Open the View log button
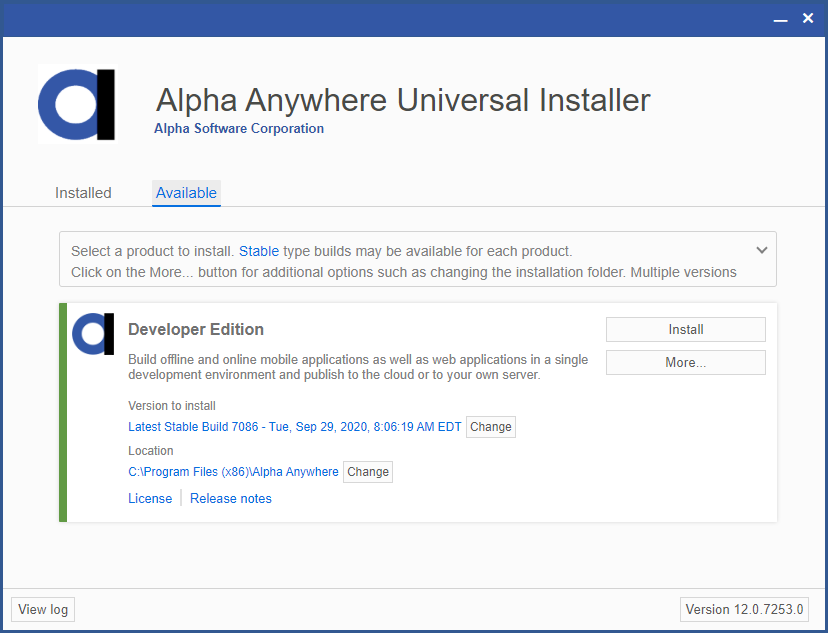Screen dimensions: 828x633 (x=43, y=609)
